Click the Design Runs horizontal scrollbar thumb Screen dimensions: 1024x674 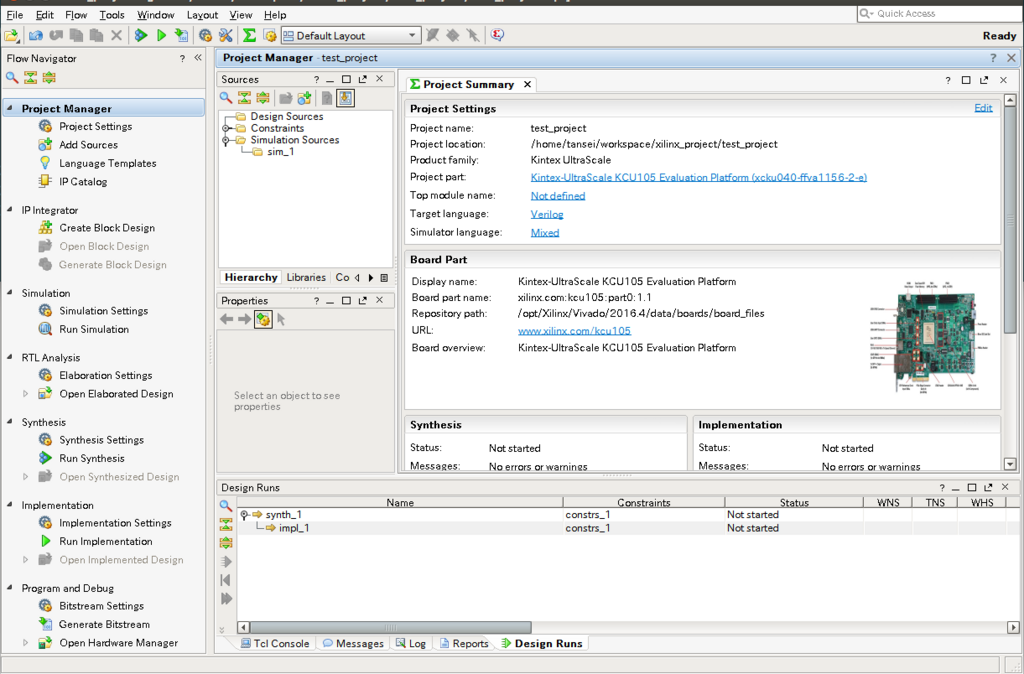[x=391, y=627]
